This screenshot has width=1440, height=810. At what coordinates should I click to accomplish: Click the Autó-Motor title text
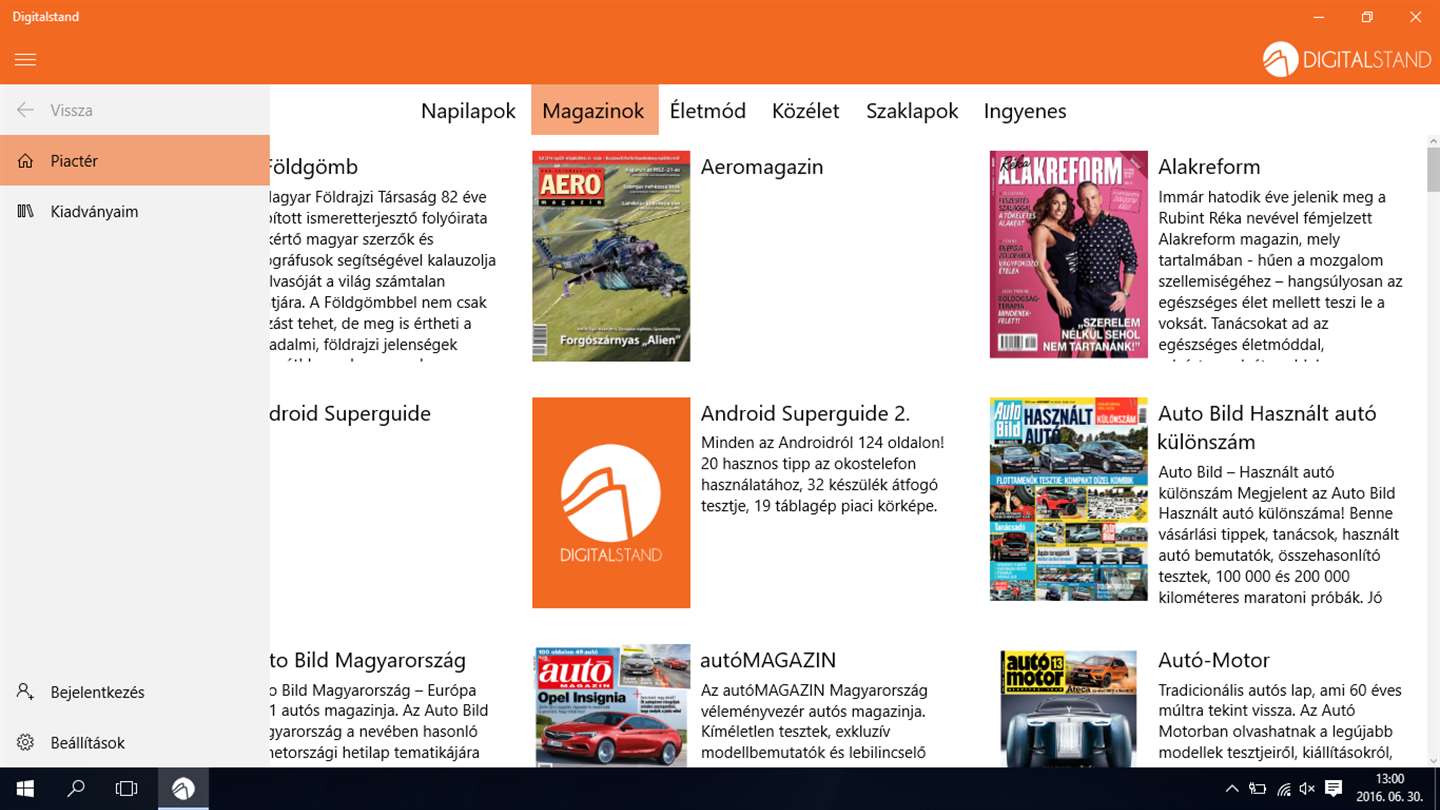click(1214, 660)
